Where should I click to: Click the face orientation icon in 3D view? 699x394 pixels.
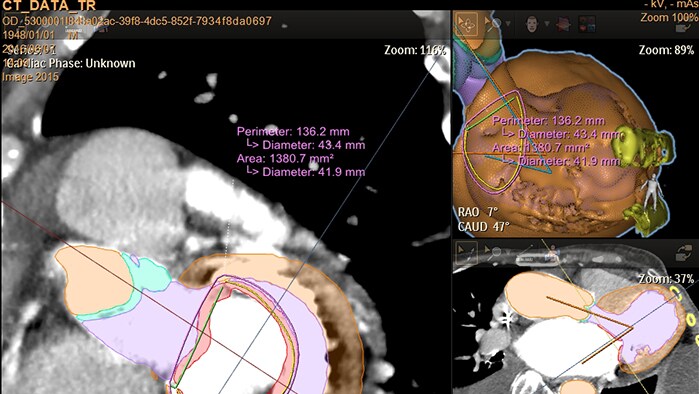(x=532, y=24)
